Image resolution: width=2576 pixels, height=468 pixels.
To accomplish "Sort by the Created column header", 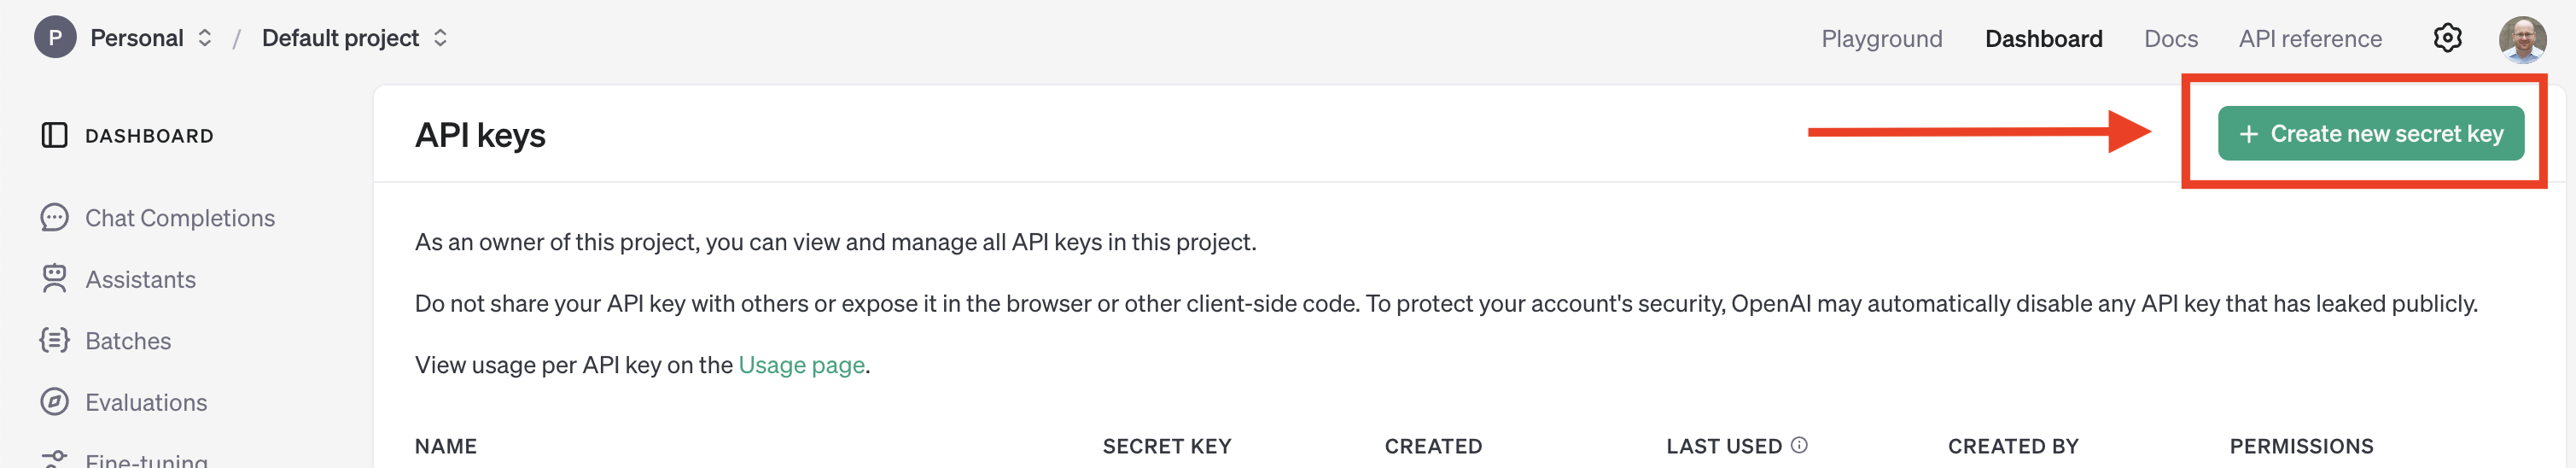I will [x=1433, y=446].
